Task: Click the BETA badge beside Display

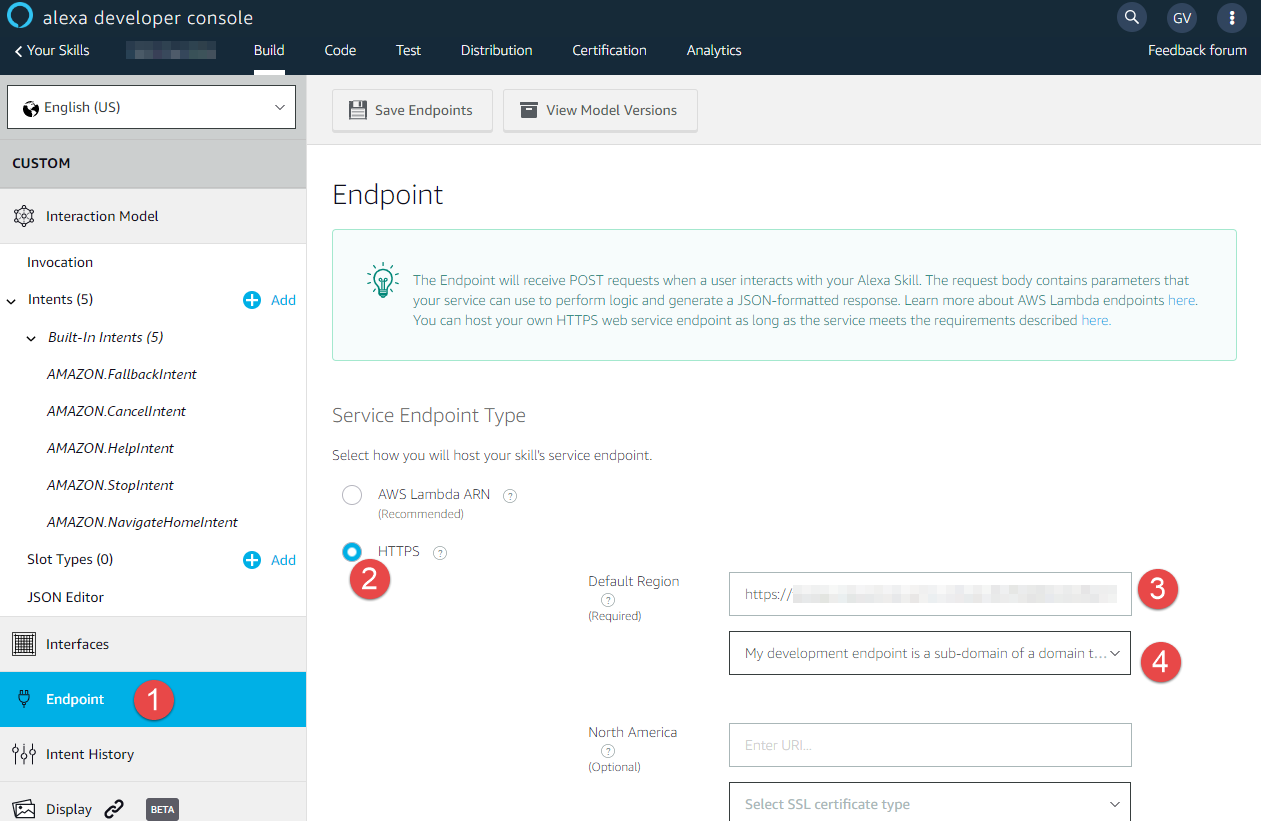Action: 162,809
